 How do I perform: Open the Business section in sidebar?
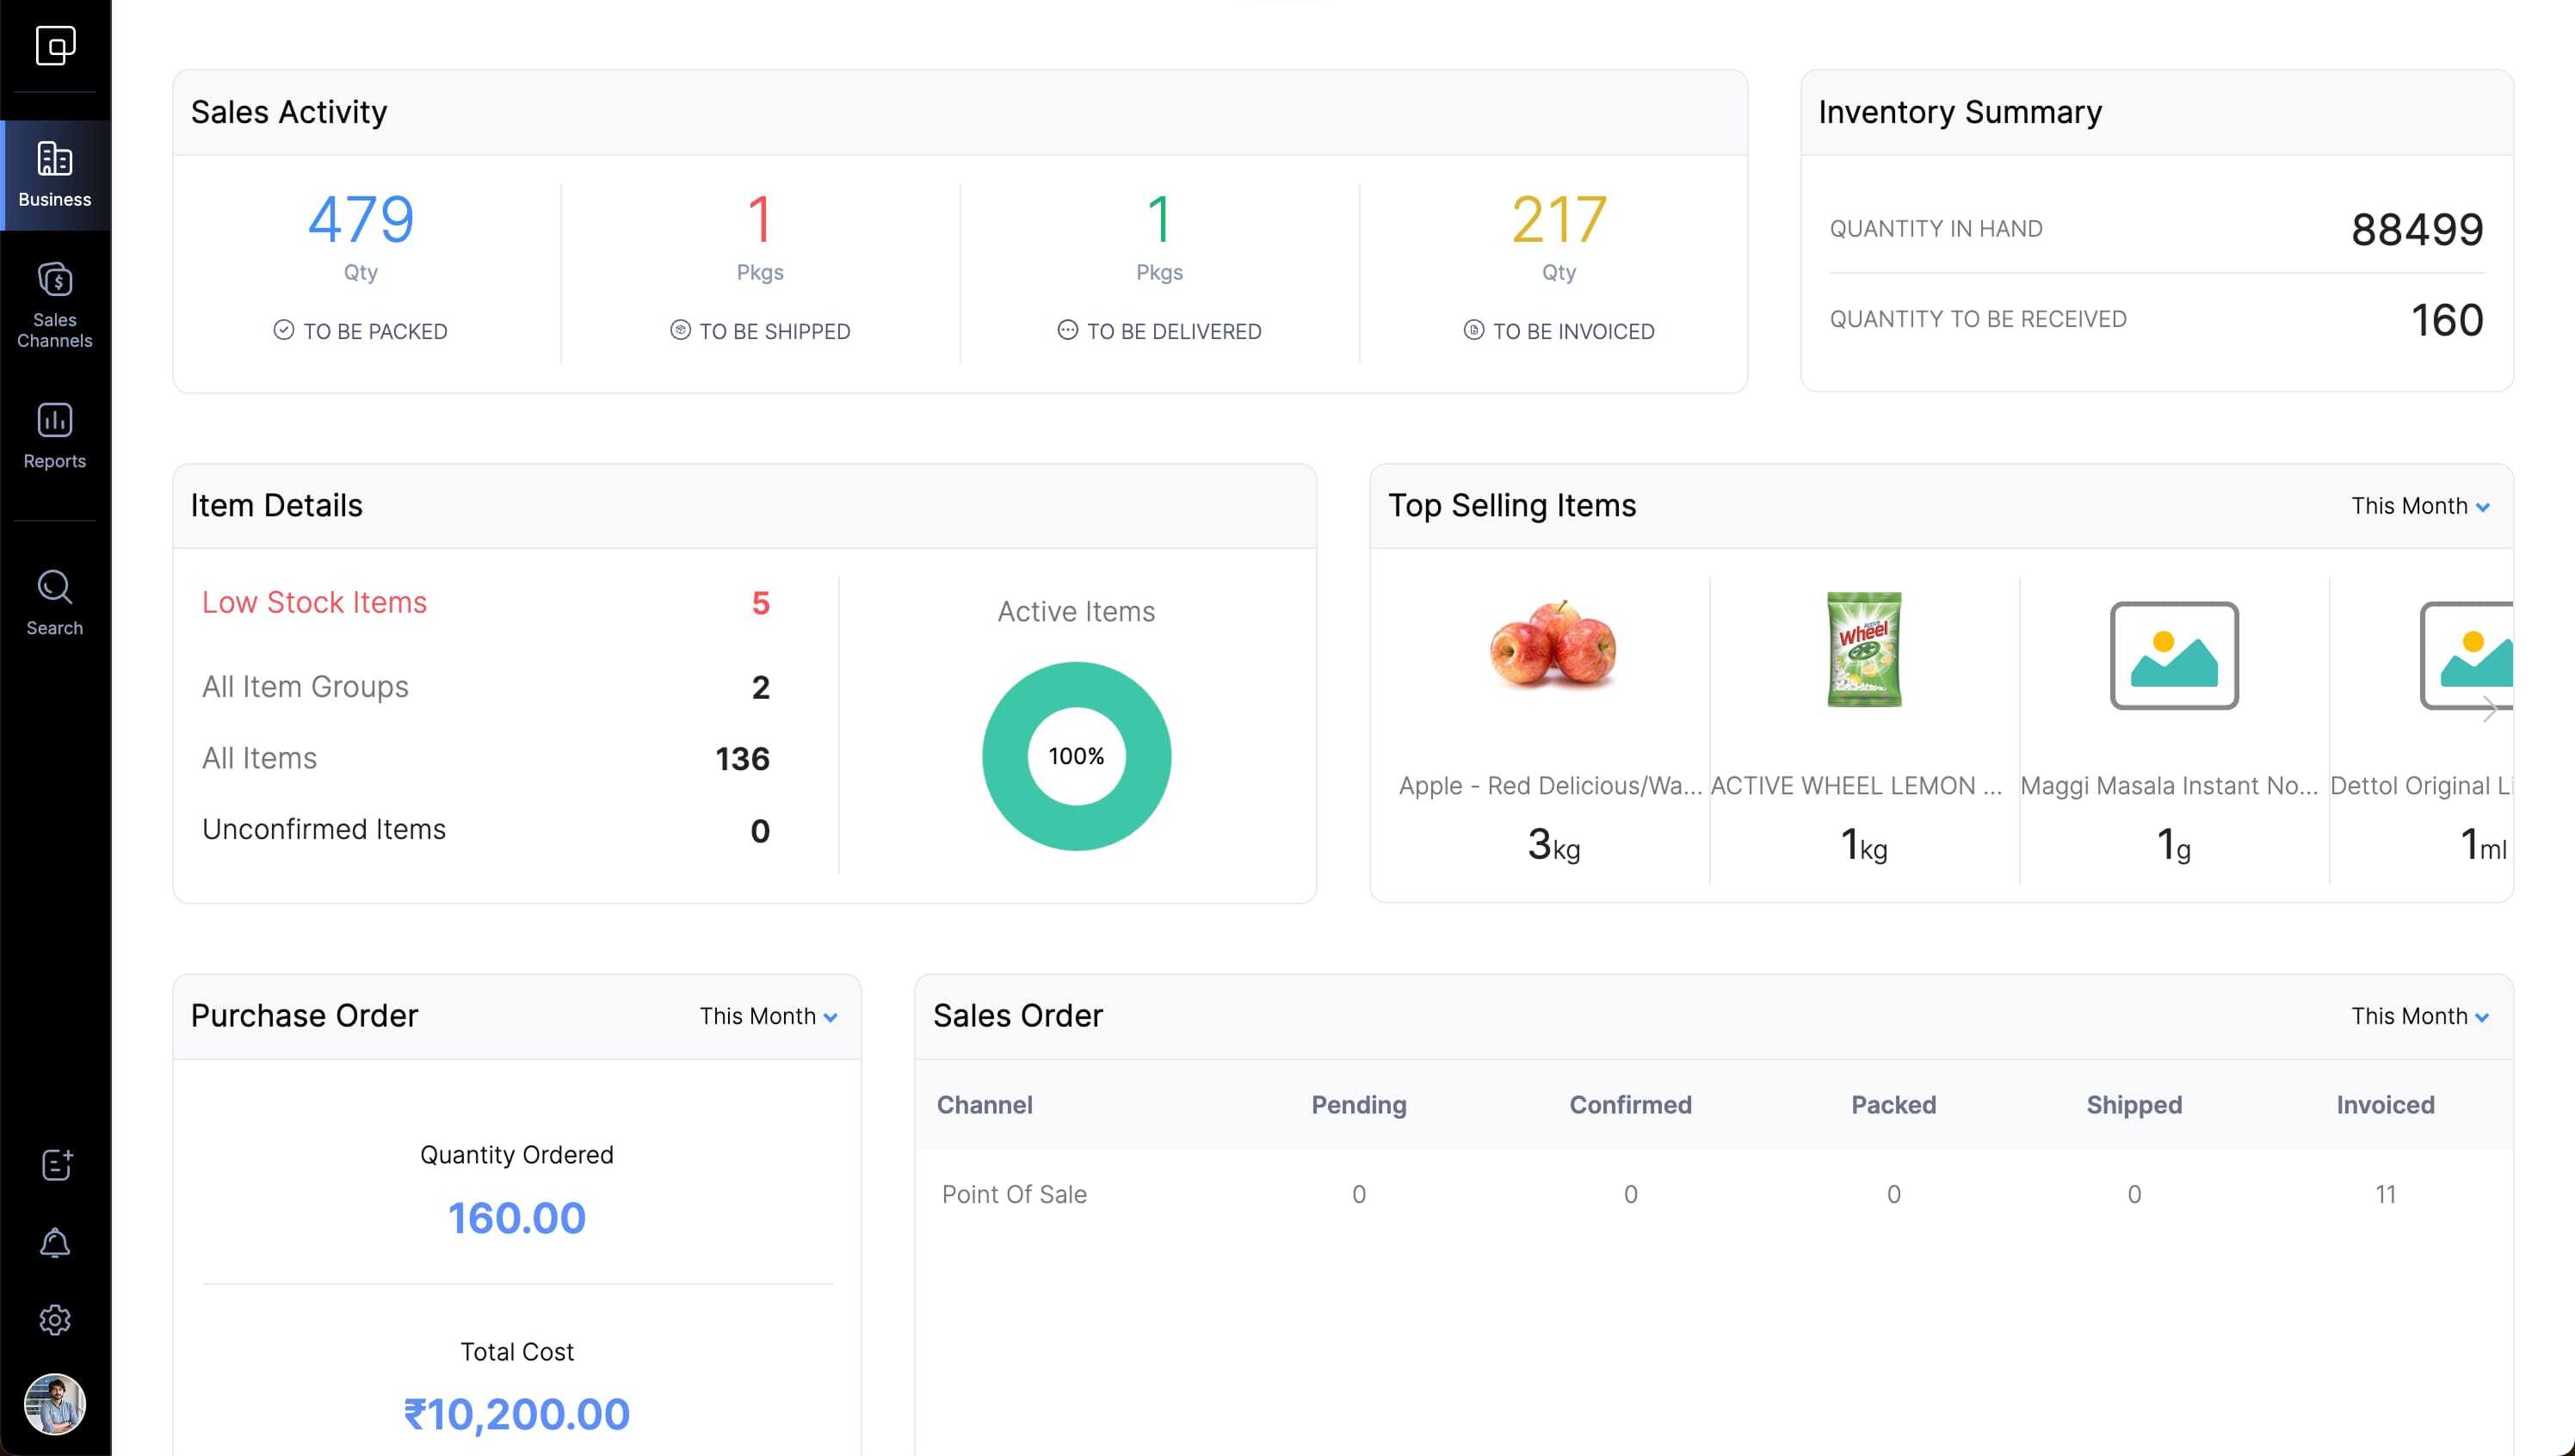click(55, 175)
